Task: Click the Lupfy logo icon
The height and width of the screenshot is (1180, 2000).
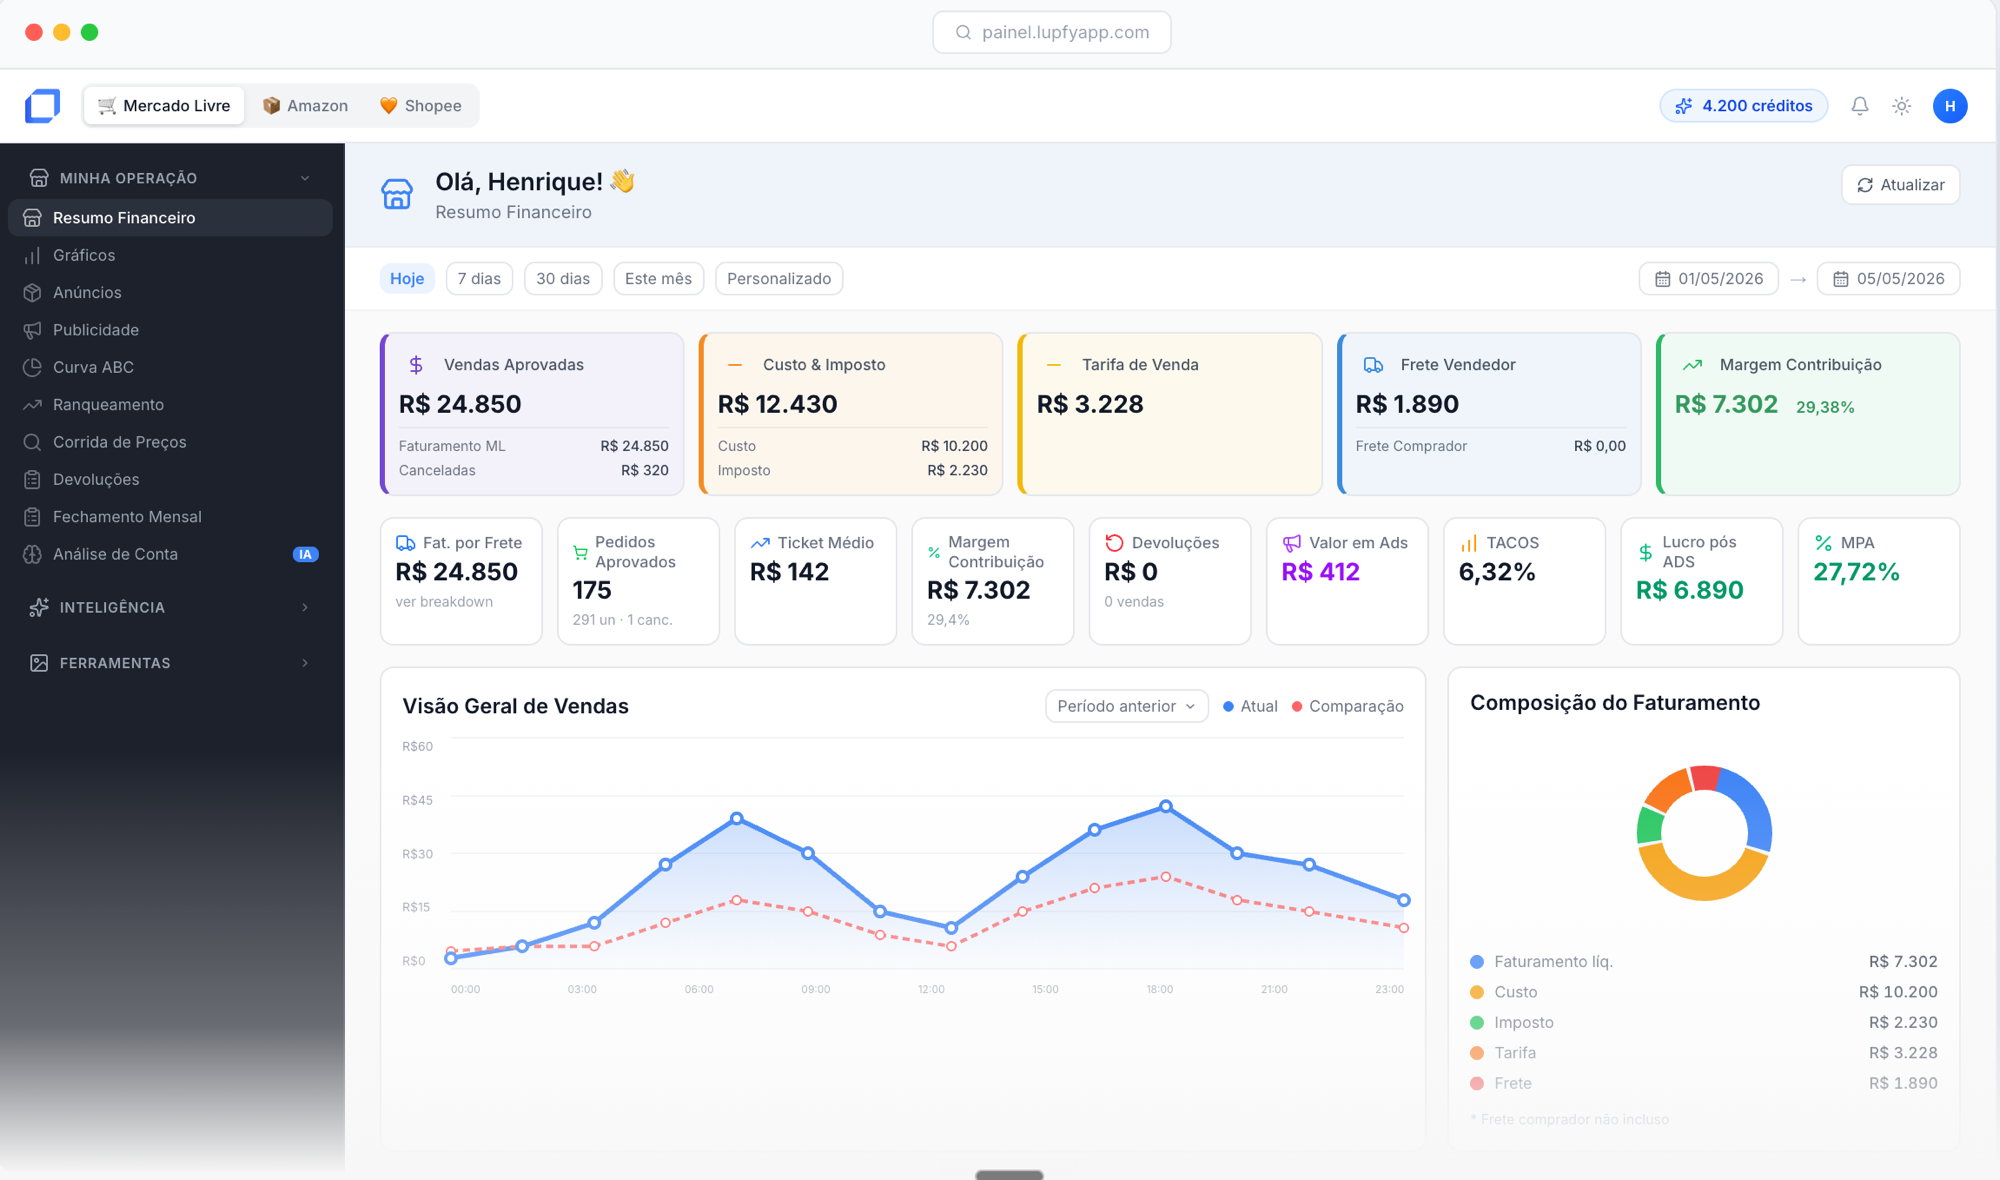Action: [42, 106]
